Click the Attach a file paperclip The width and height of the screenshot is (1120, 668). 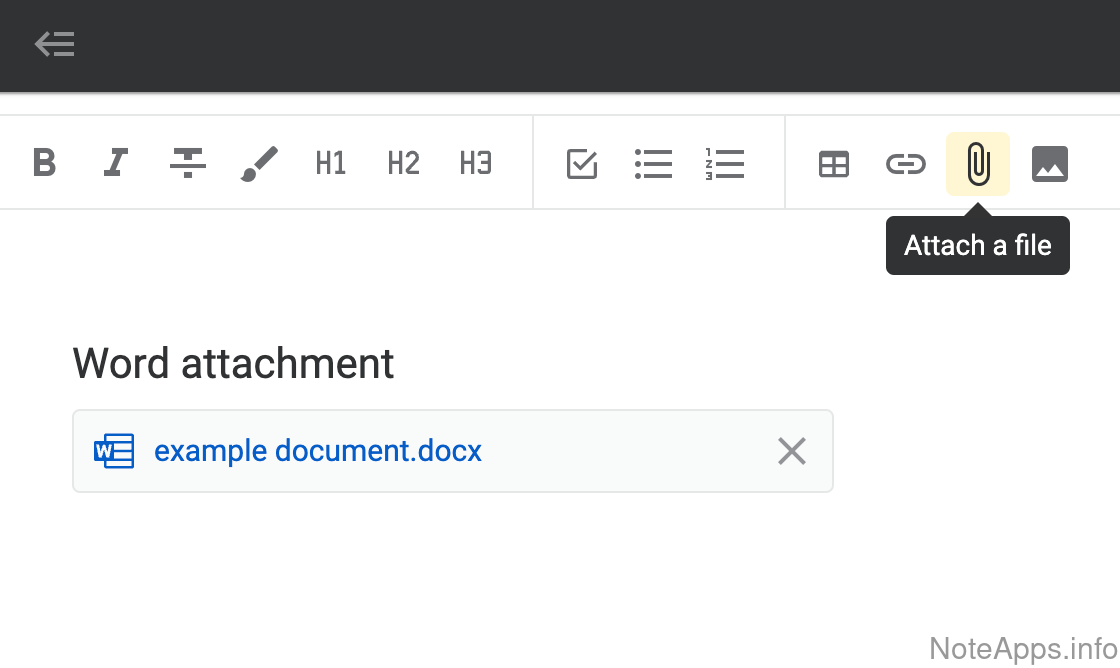tap(978, 163)
